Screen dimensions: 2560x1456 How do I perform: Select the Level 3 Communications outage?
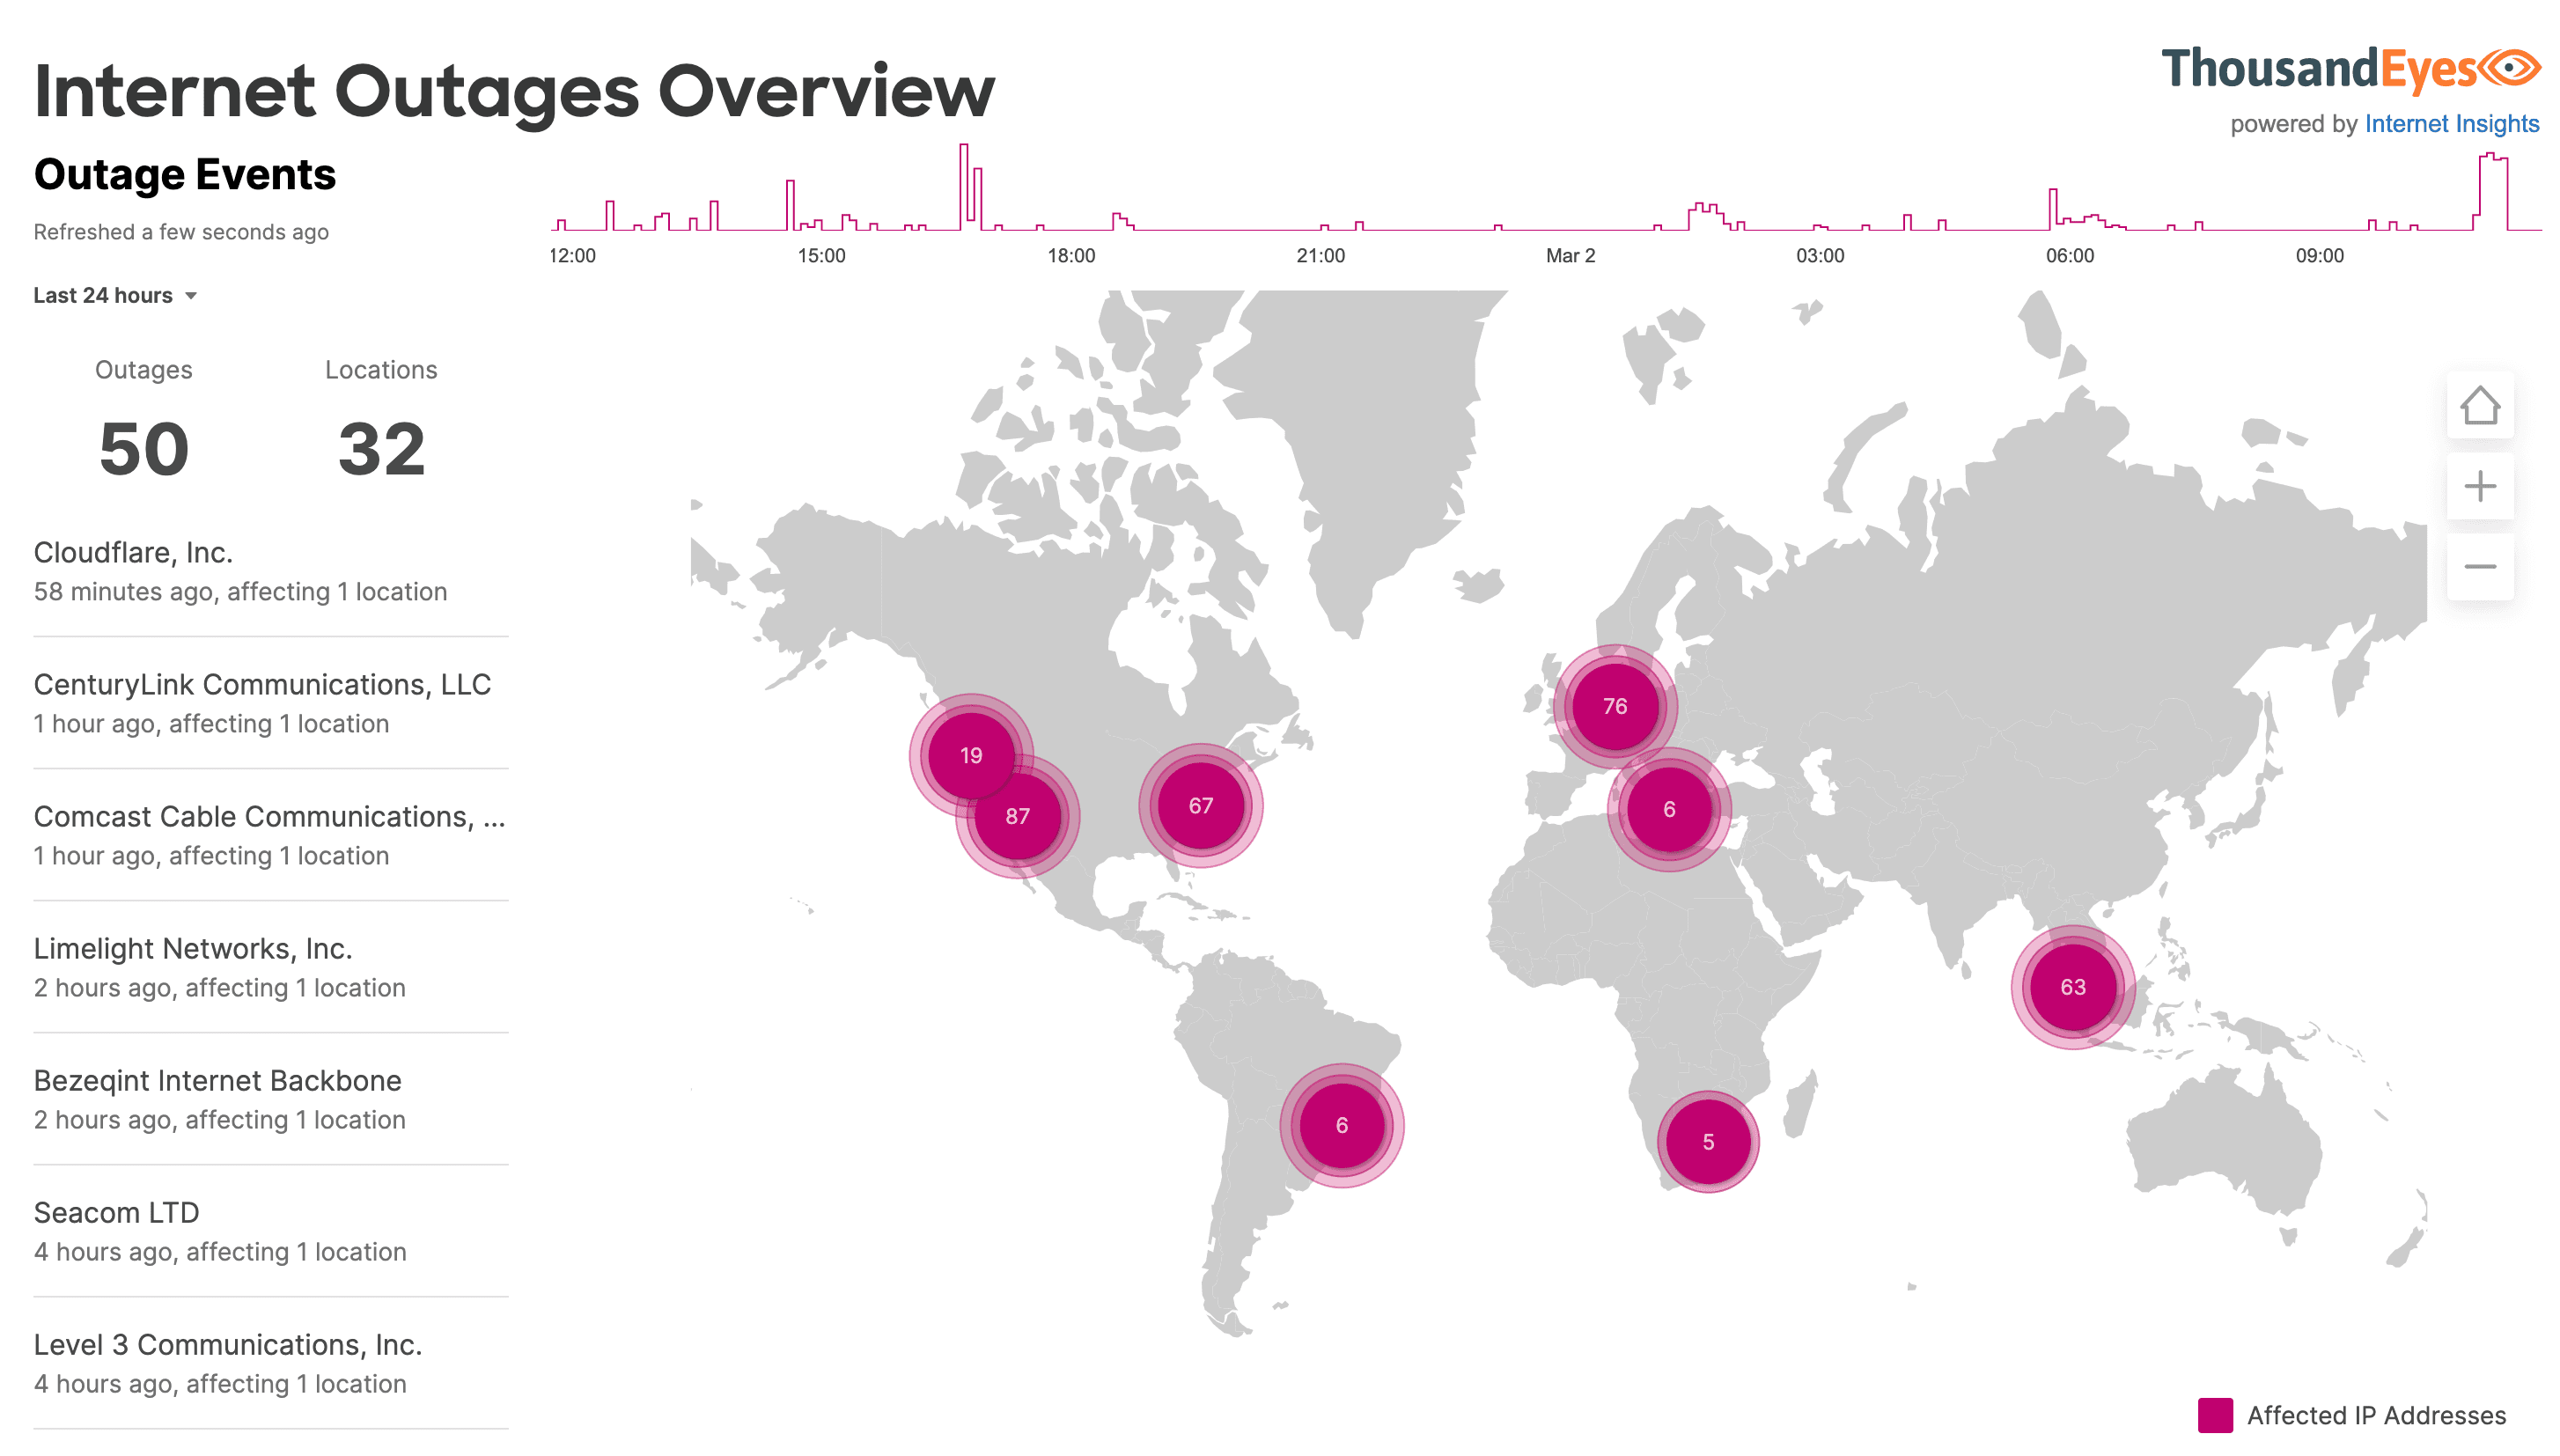(270, 1363)
